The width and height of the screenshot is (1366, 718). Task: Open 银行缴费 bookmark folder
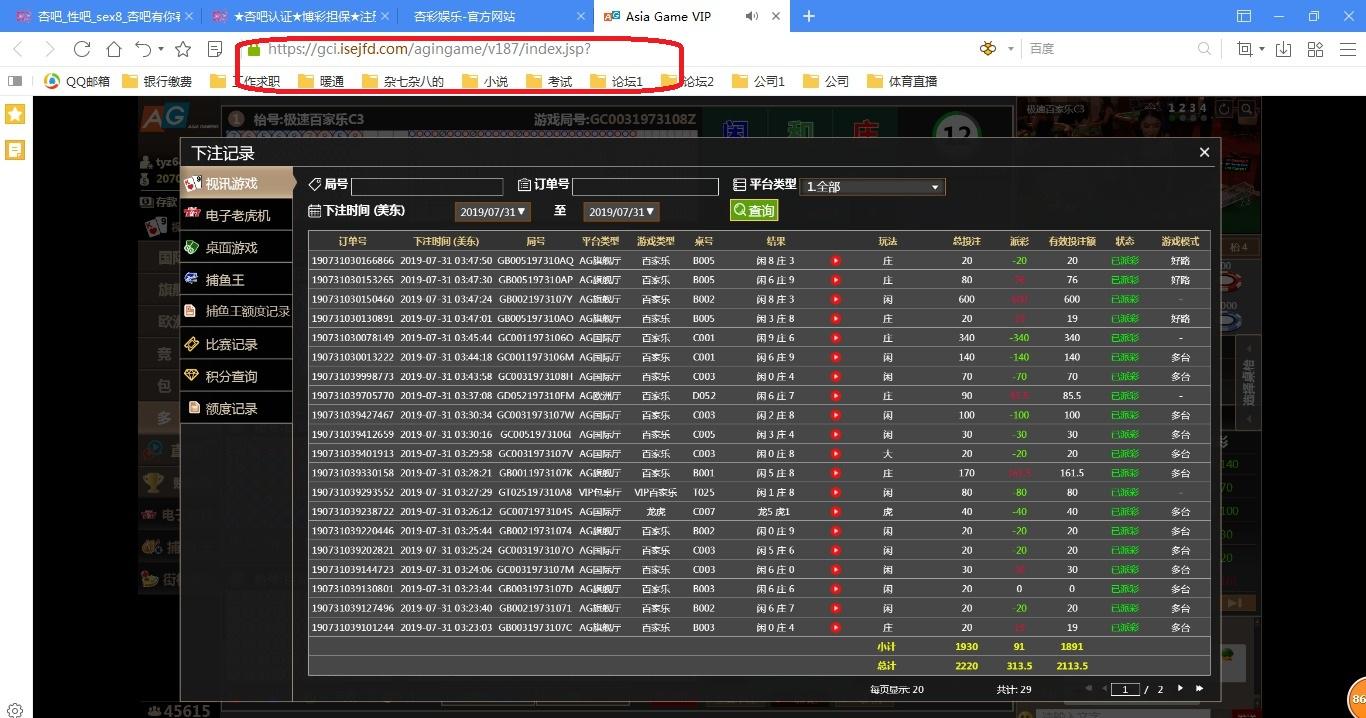click(x=157, y=81)
